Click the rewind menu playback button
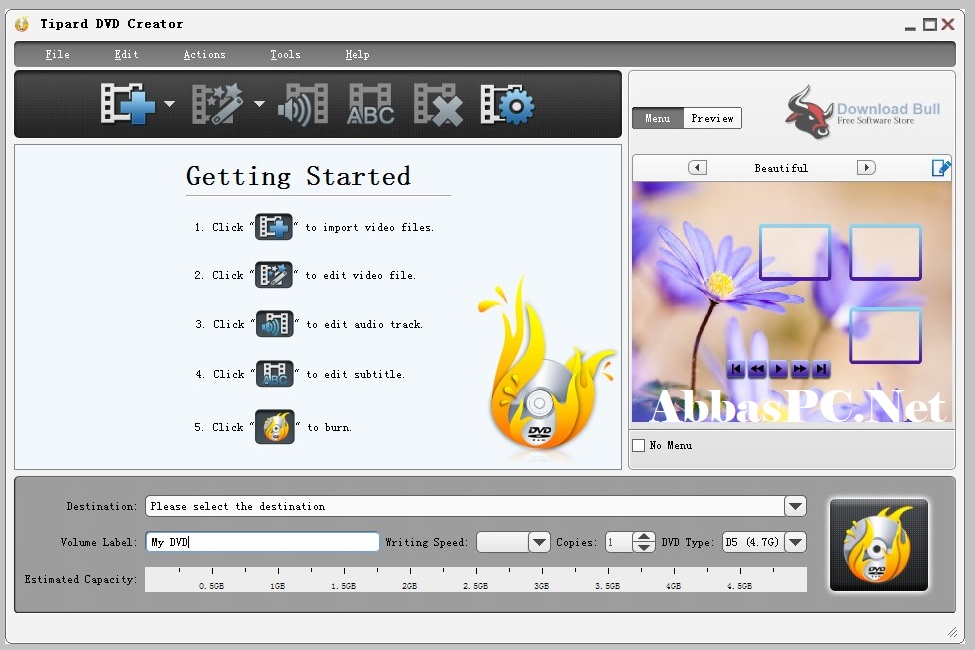 coord(757,369)
